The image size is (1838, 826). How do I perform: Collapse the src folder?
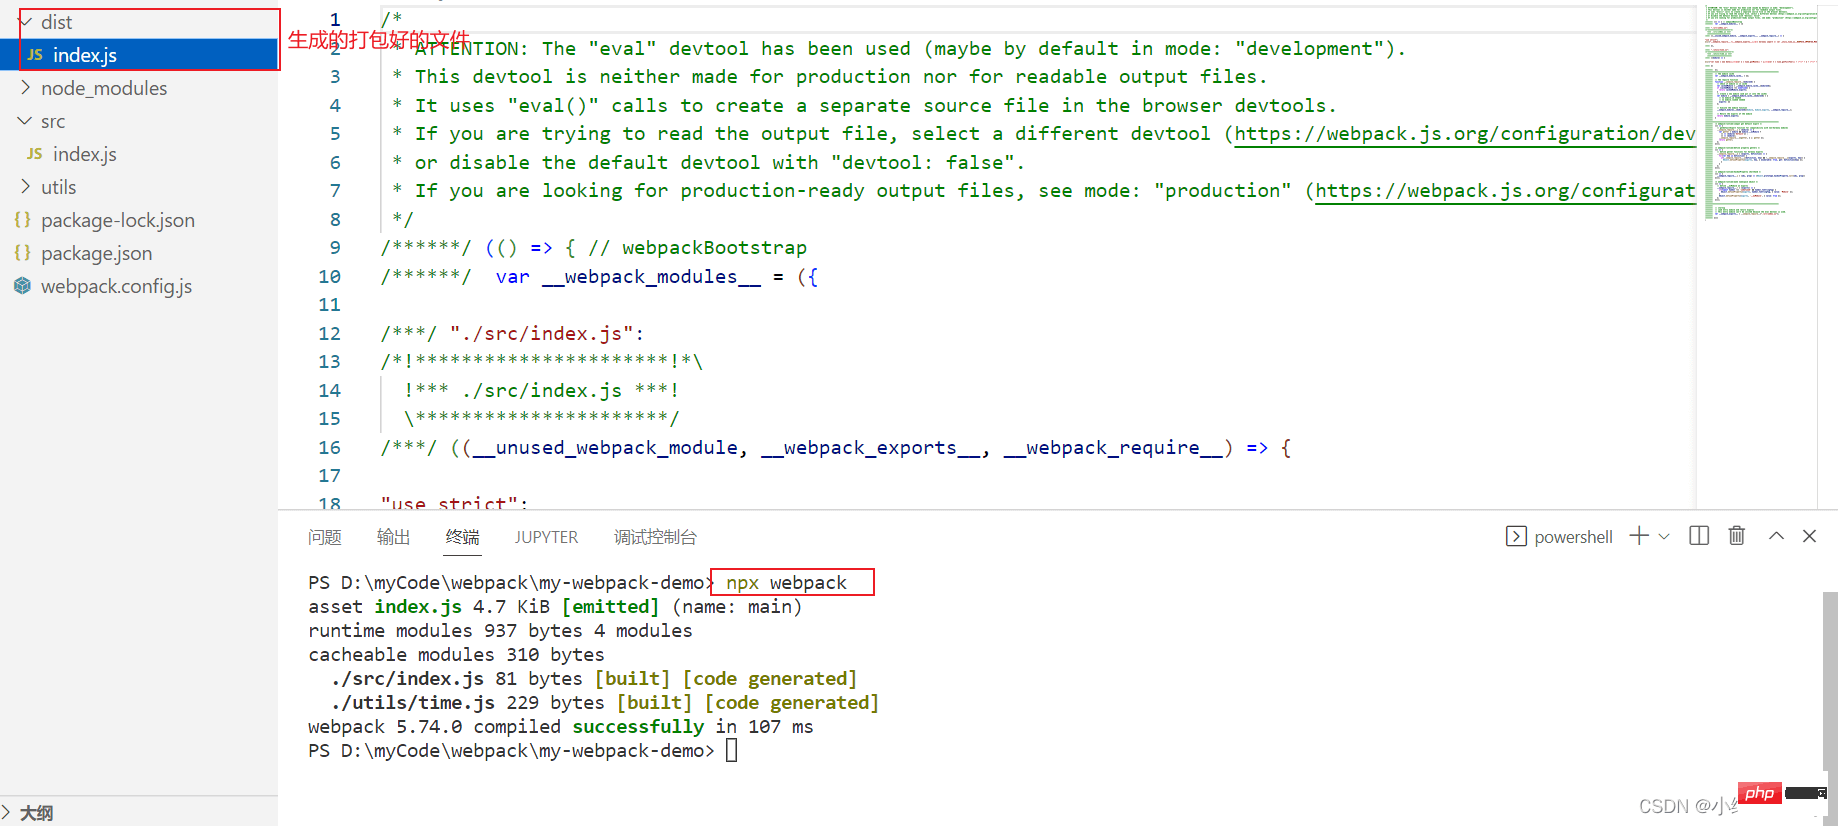click(26, 121)
